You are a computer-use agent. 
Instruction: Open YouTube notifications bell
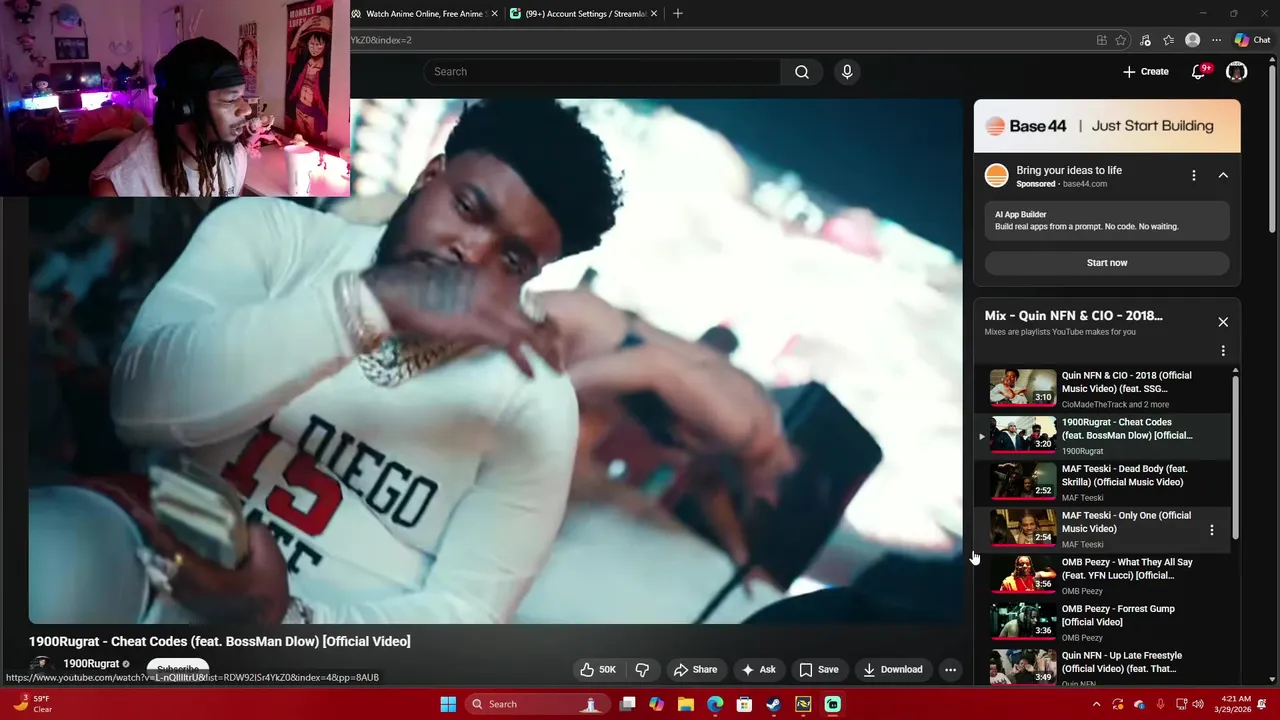pos(1199,72)
